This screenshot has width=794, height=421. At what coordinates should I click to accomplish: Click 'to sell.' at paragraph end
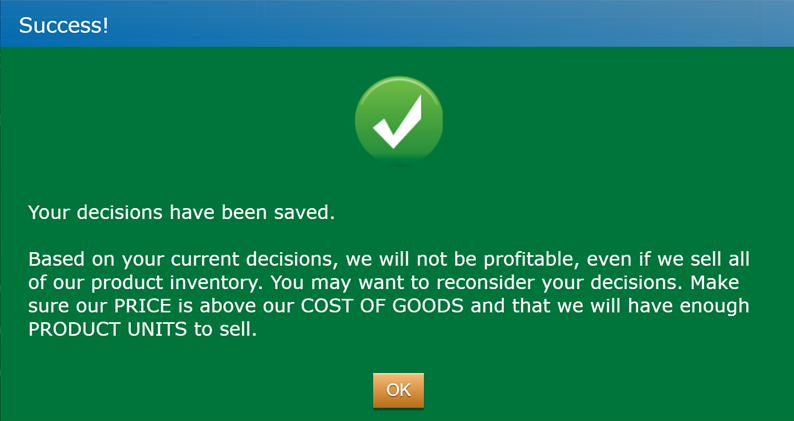[x=225, y=329]
